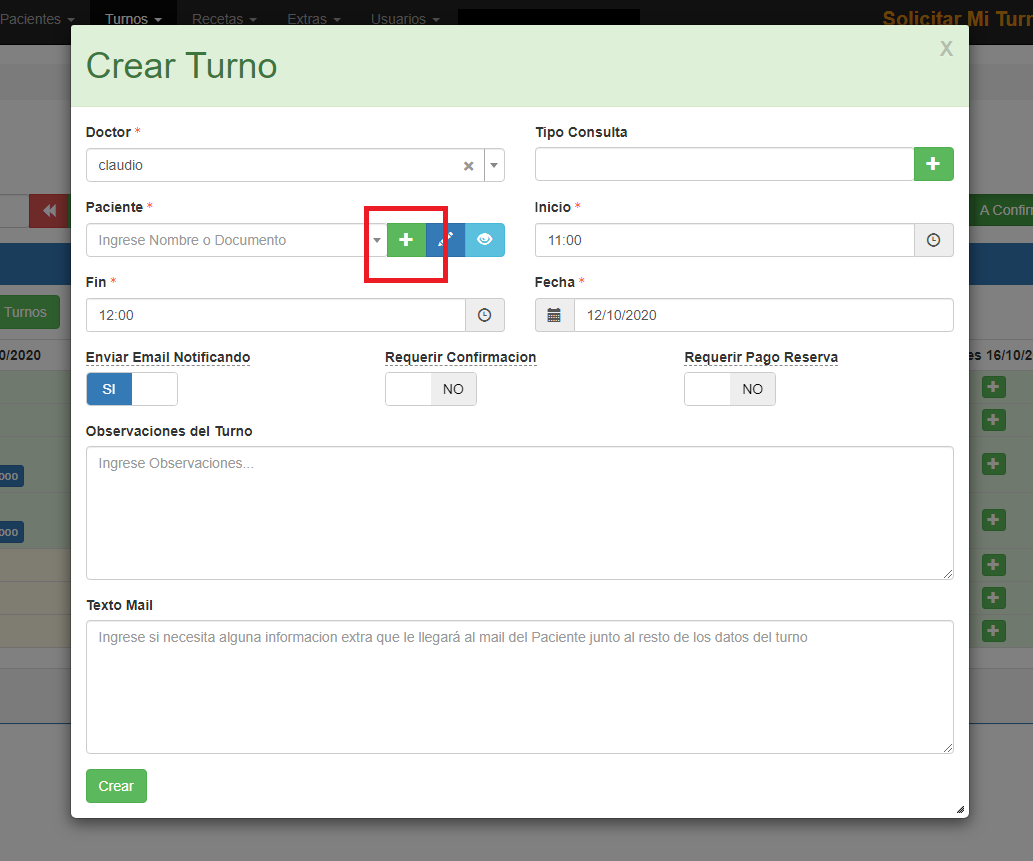Open the Extras dropdown menu

tap(313, 19)
